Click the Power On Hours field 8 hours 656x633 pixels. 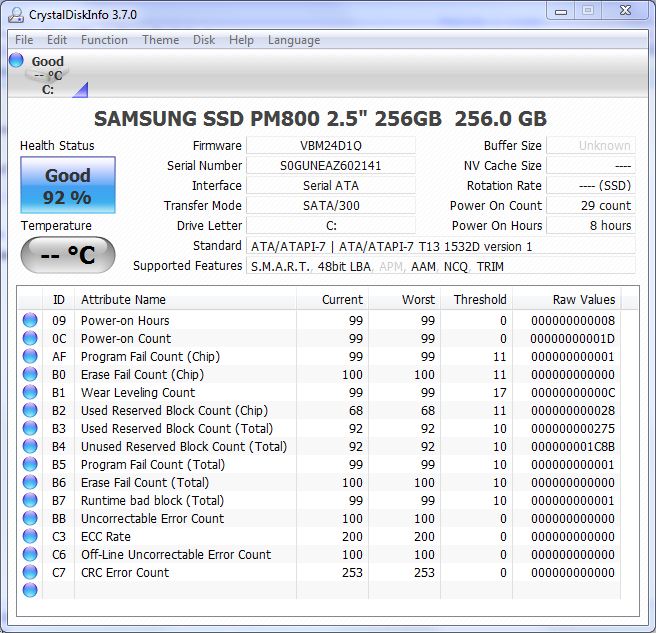pos(591,226)
